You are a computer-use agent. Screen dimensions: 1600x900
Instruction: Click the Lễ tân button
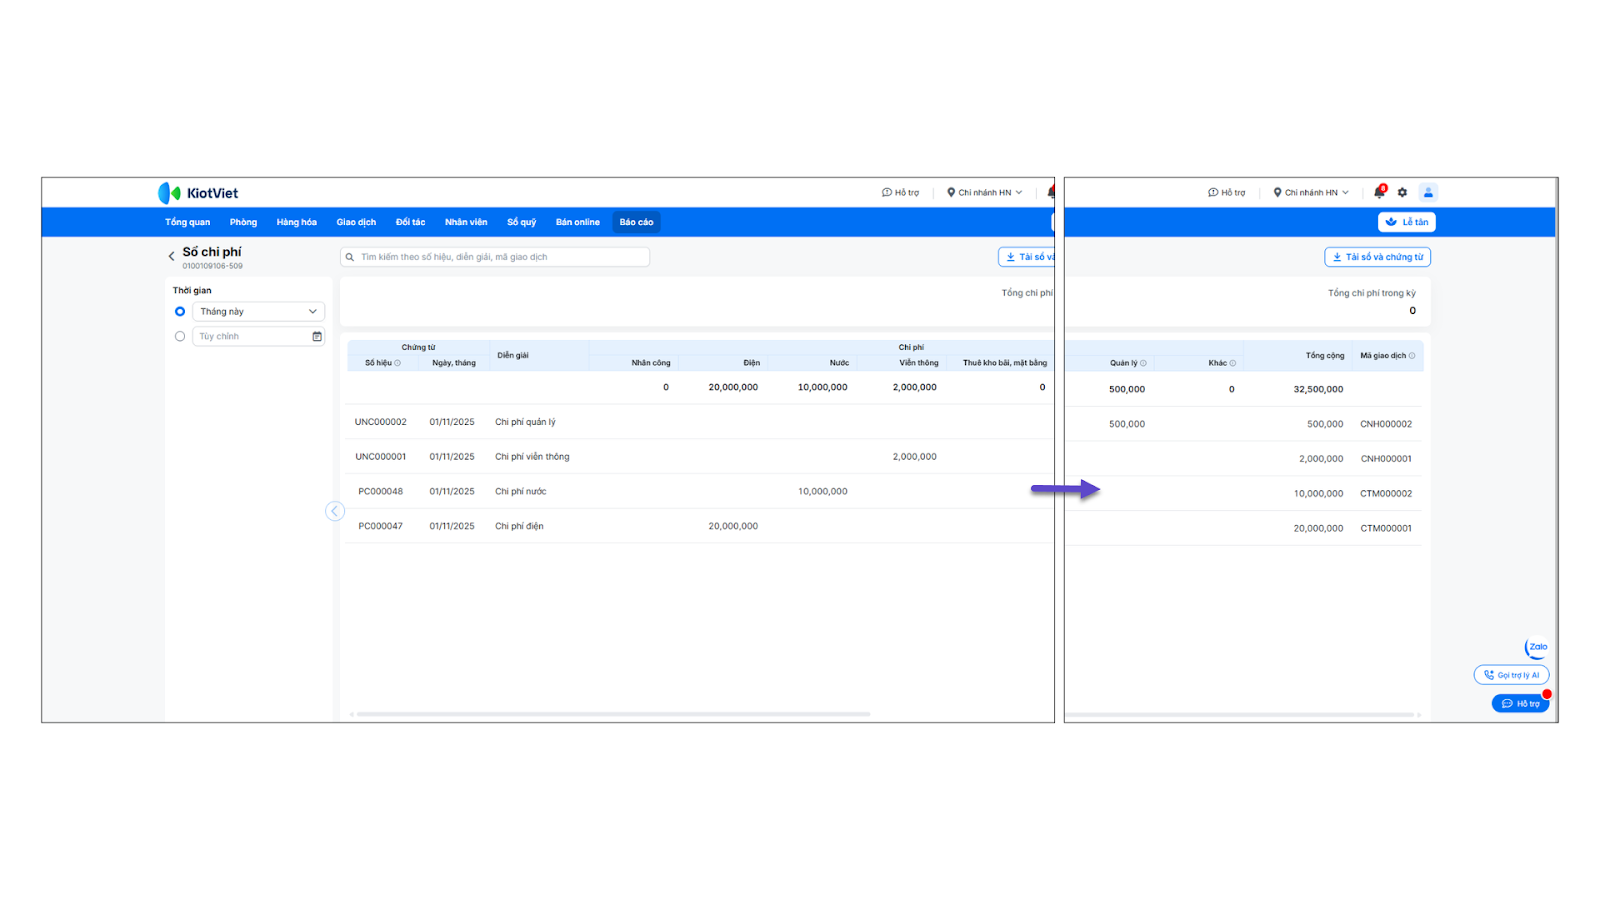[1407, 222]
